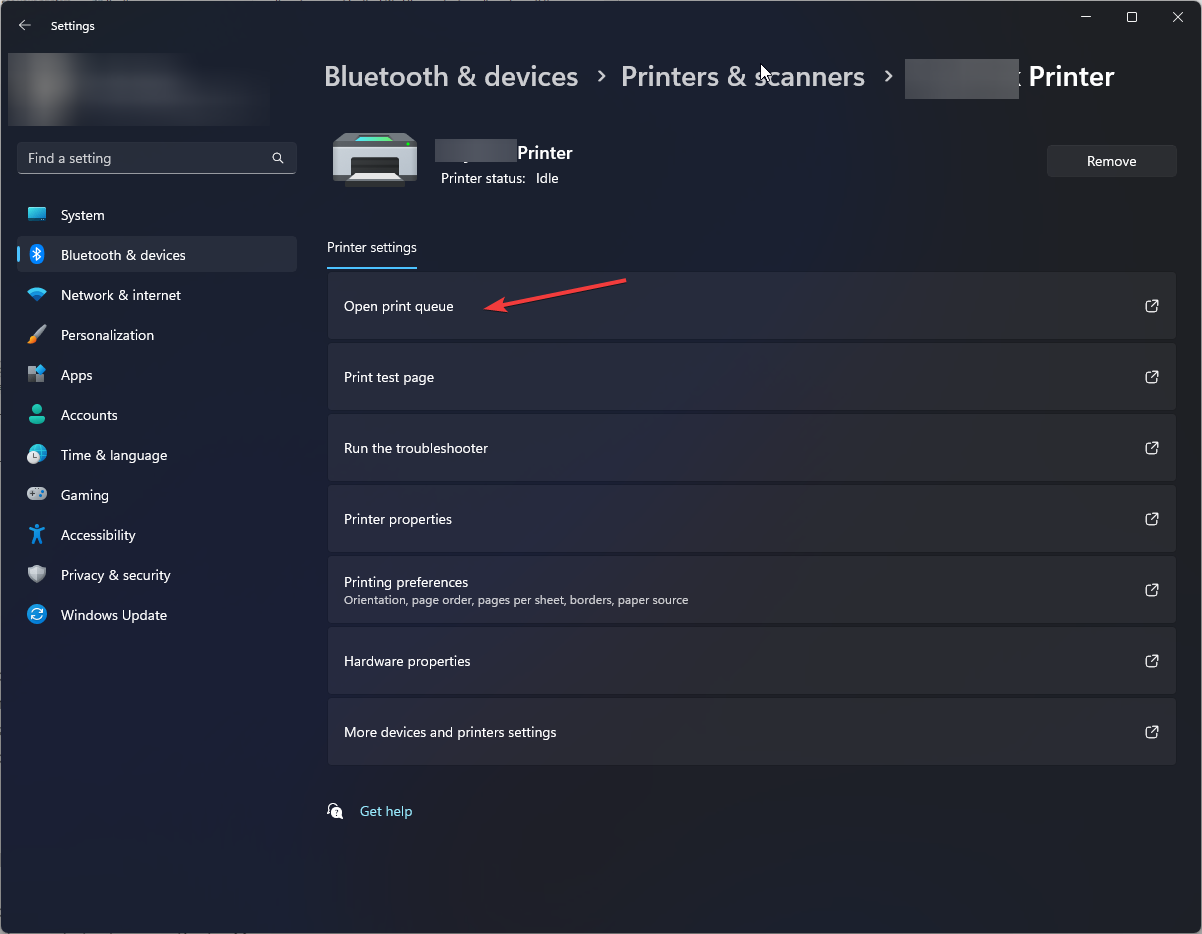
Task: Click the Windows Update sync icon
Action: coord(37,615)
